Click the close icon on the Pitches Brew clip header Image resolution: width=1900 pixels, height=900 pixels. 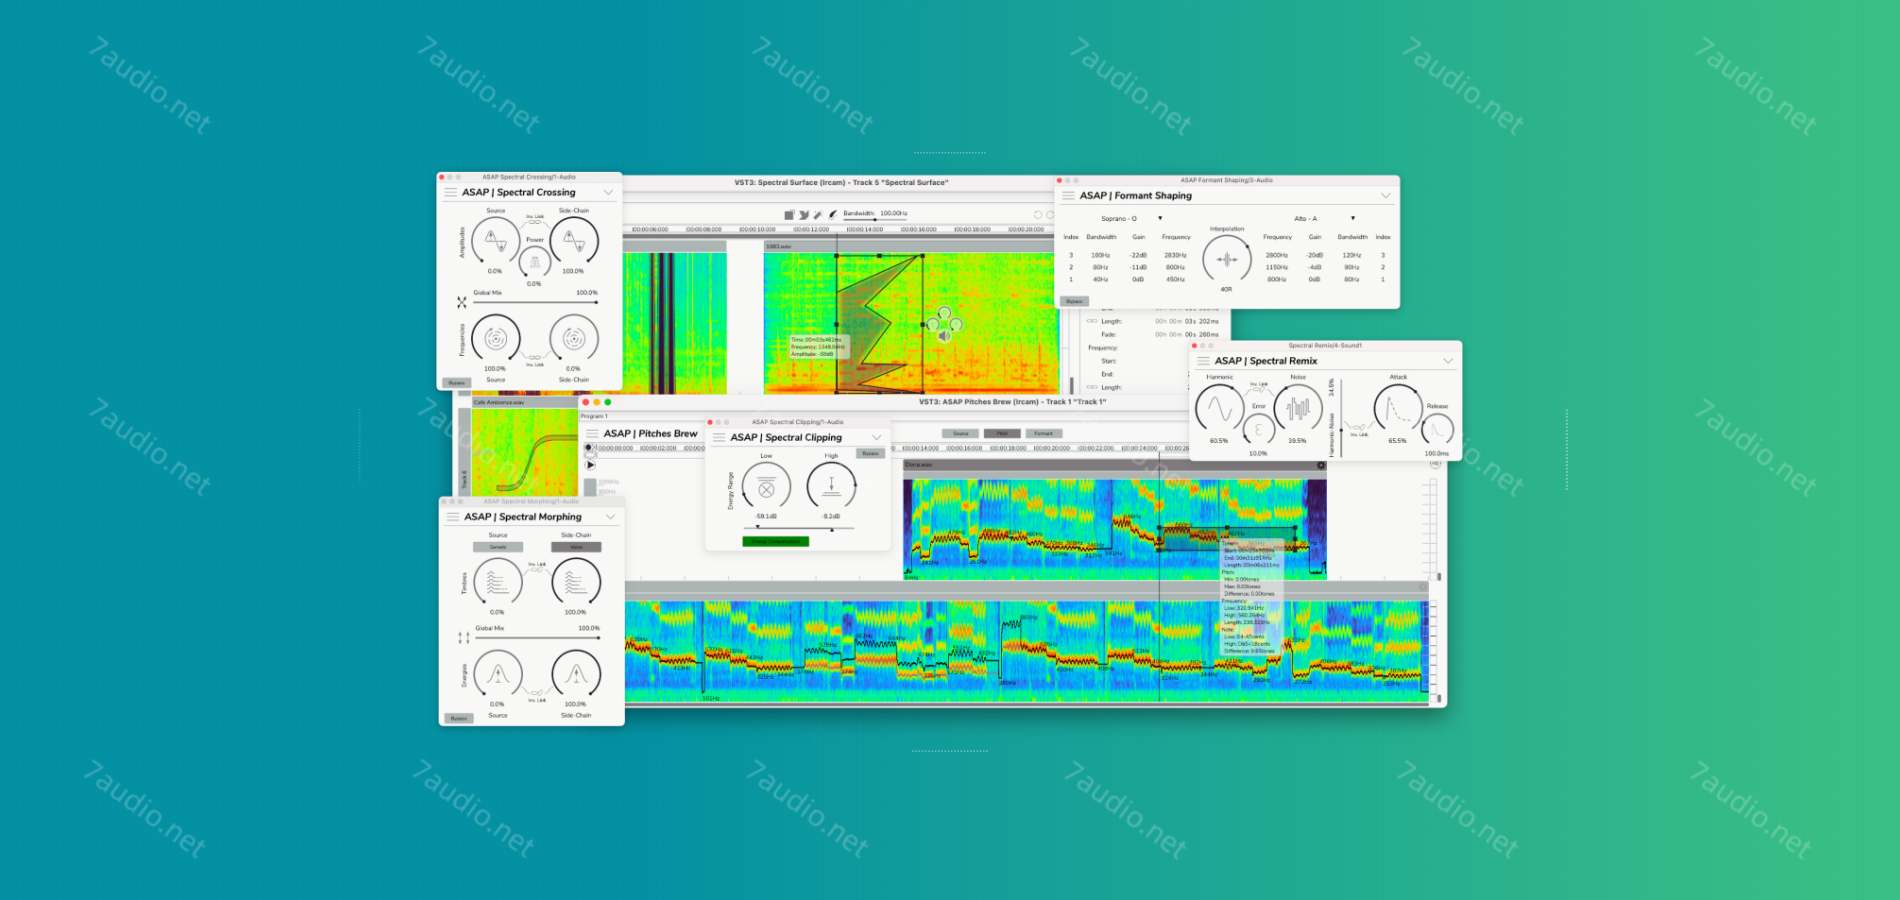1321,465
